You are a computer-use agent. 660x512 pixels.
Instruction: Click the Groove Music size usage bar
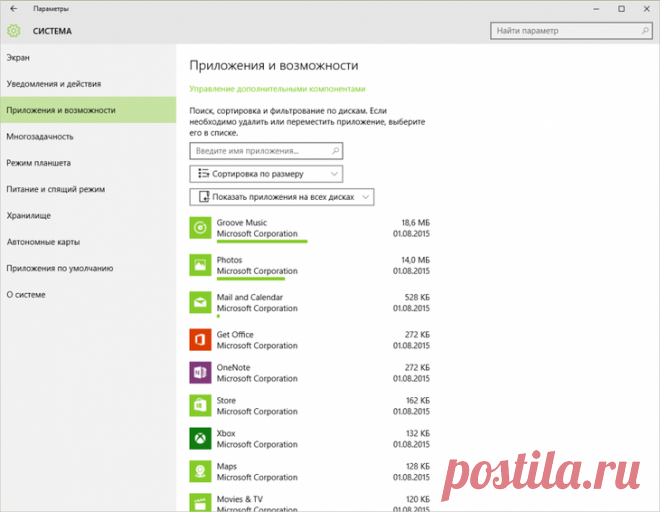click(x=262, y=241)
